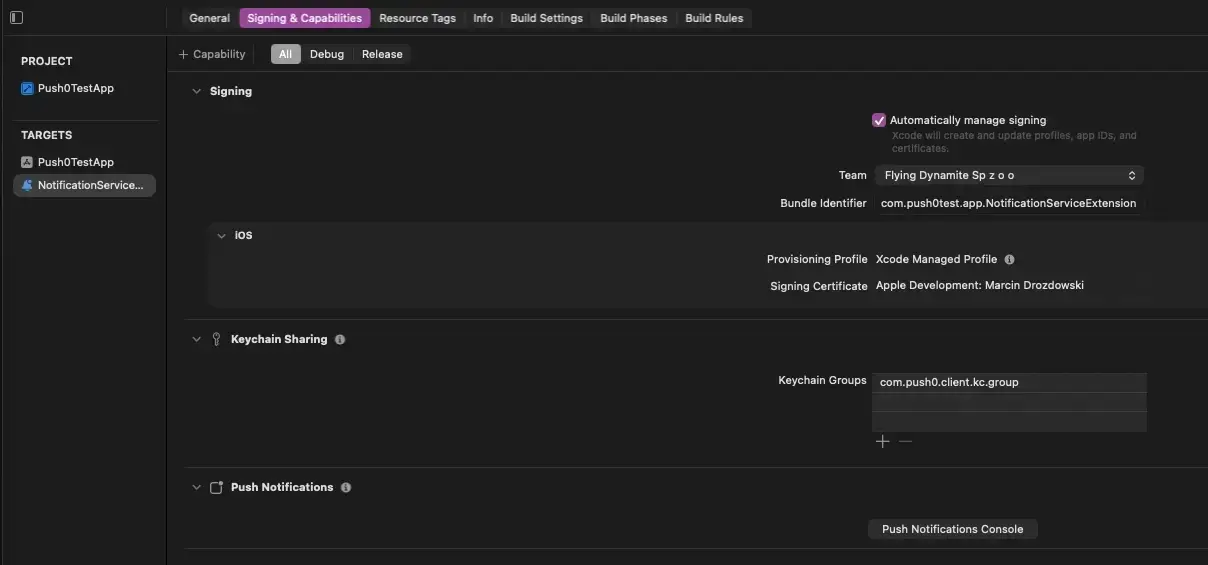Open the Build Phases tab
Viewport: 1208px width, 565px height.
[x=634, y=18]
